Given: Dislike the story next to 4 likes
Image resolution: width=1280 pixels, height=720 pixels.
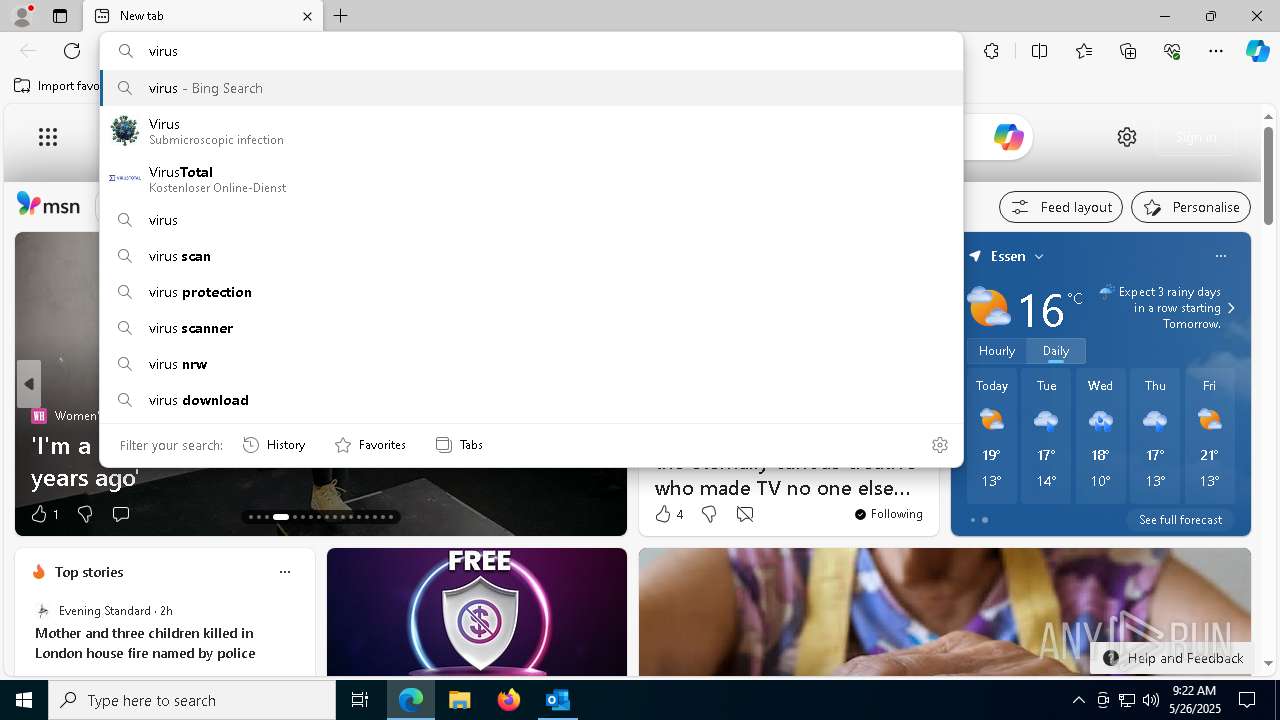Looking at the screenshot, I should pos(709,514).
